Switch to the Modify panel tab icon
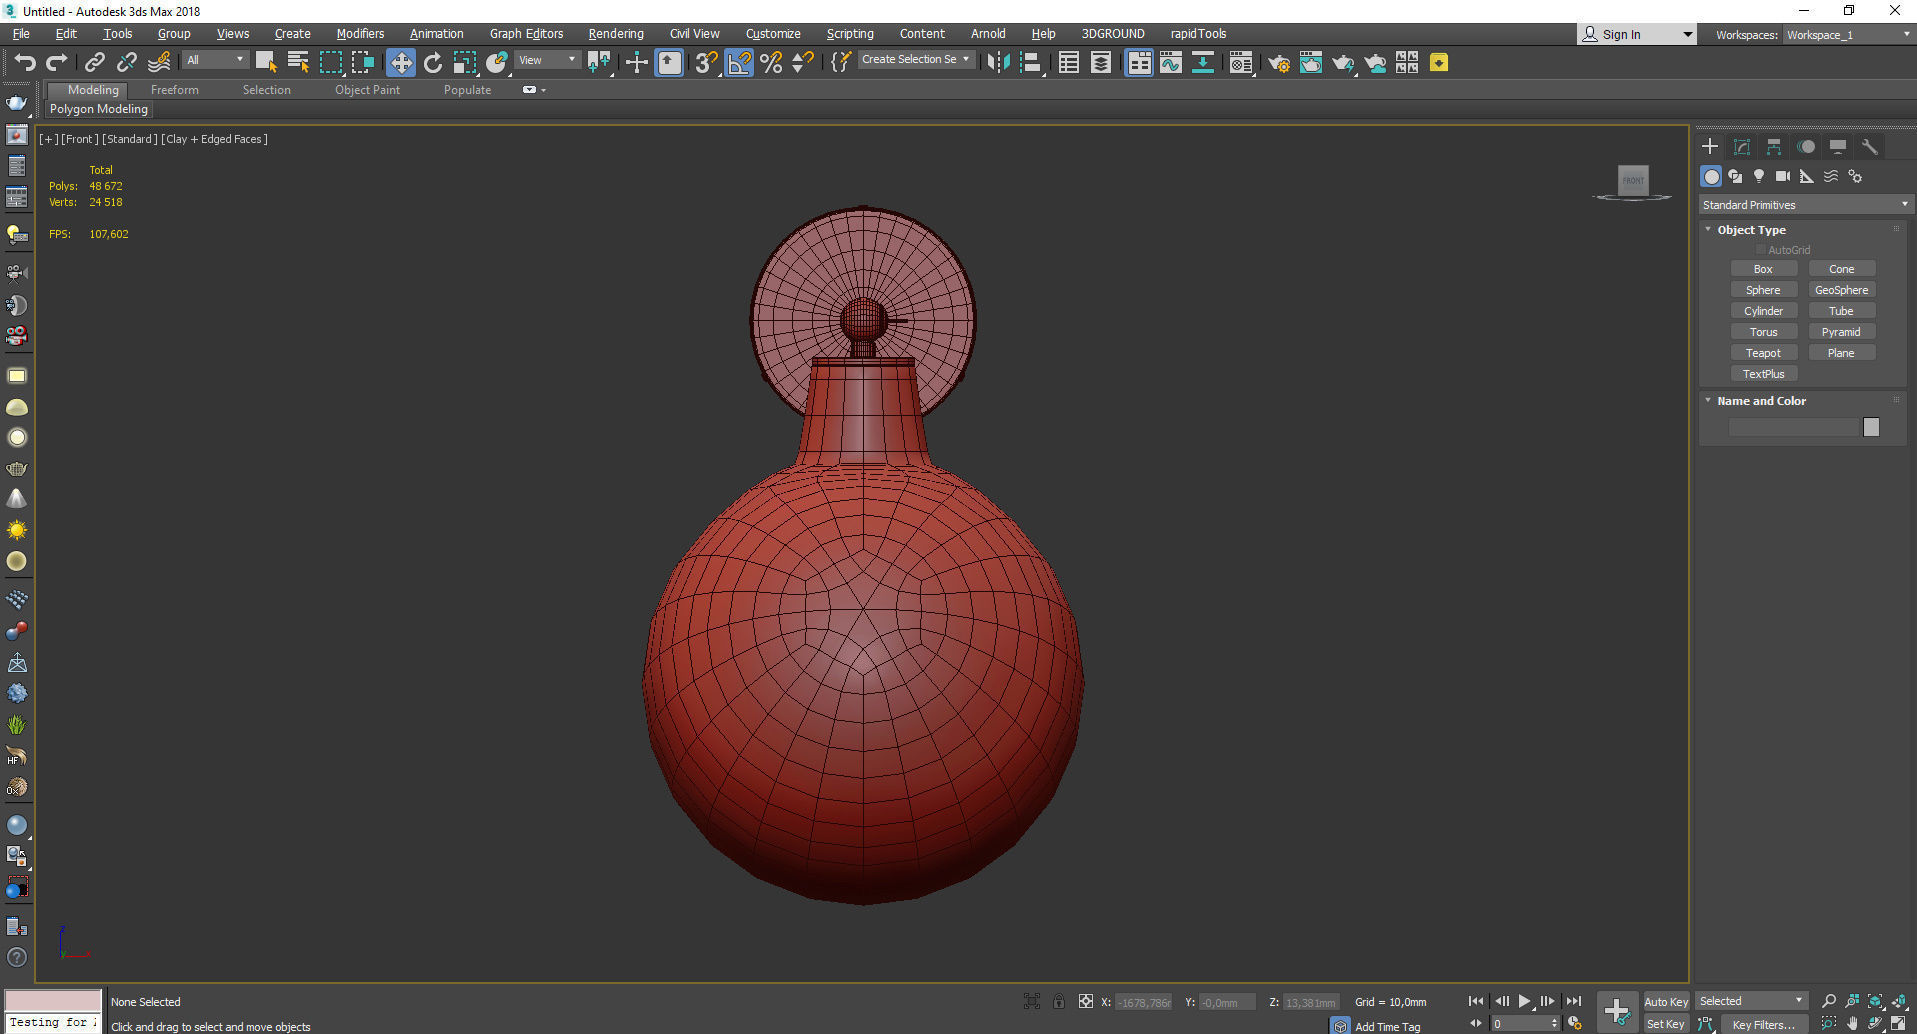The height and width of the screenshot is (1034, 1917). pos(1741,147)
